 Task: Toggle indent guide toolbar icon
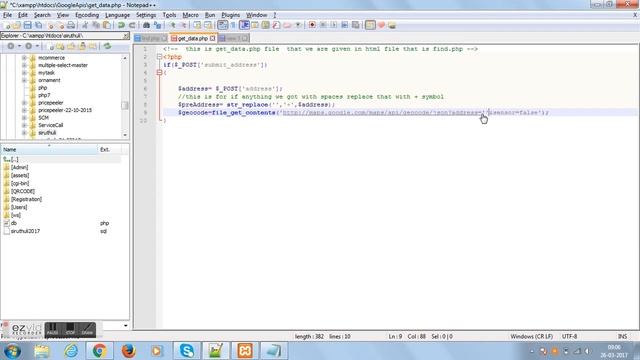[x=244, y=25]
